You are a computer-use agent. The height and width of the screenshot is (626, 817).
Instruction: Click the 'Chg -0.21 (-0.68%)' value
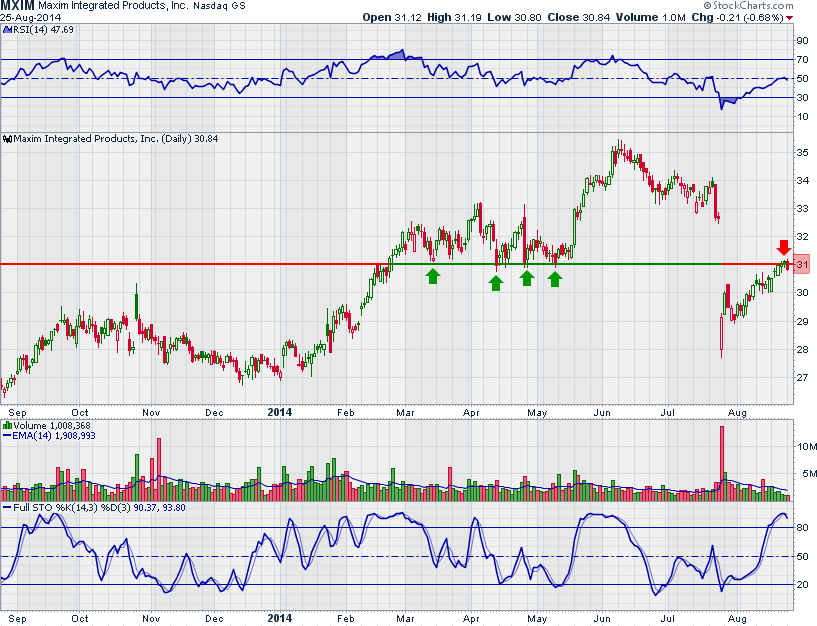(x=737, y=18)
